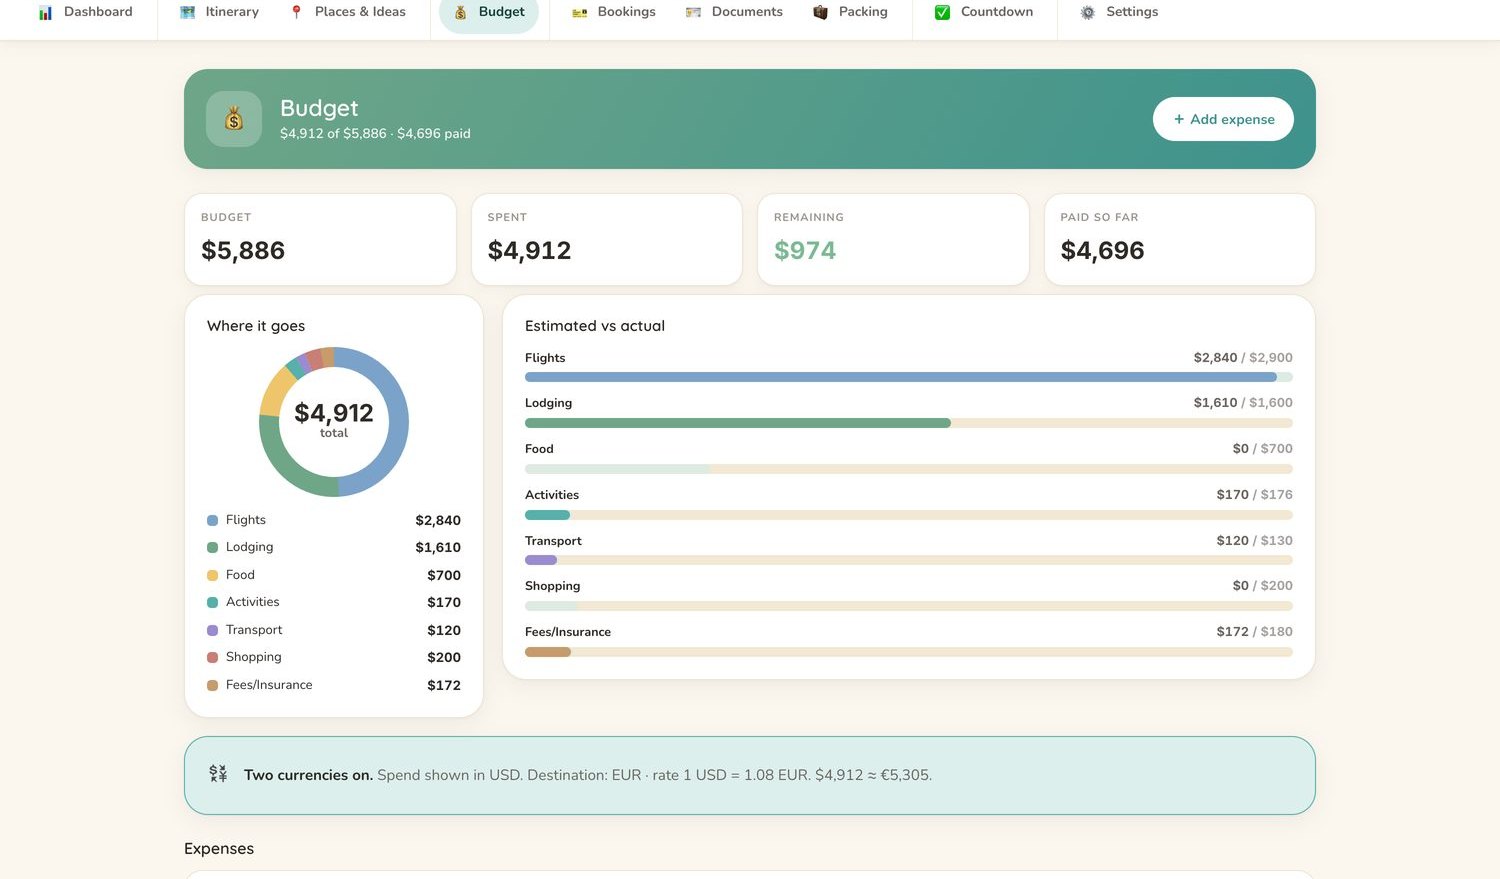Click the Budget tab money bag icon
Image resolution: width=1500 pixels, height=879 pixels.
tap(460, 13)
